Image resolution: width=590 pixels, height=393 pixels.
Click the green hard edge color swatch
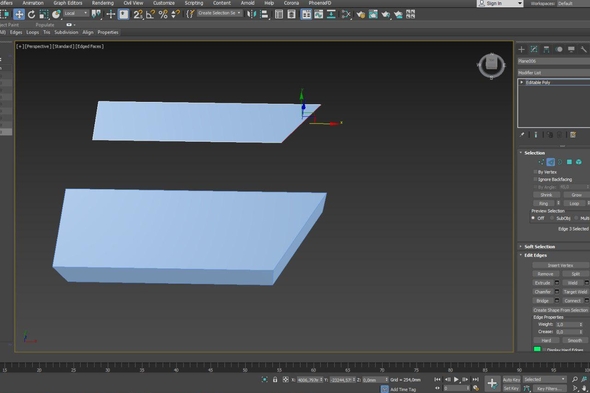tap(537, 349)
